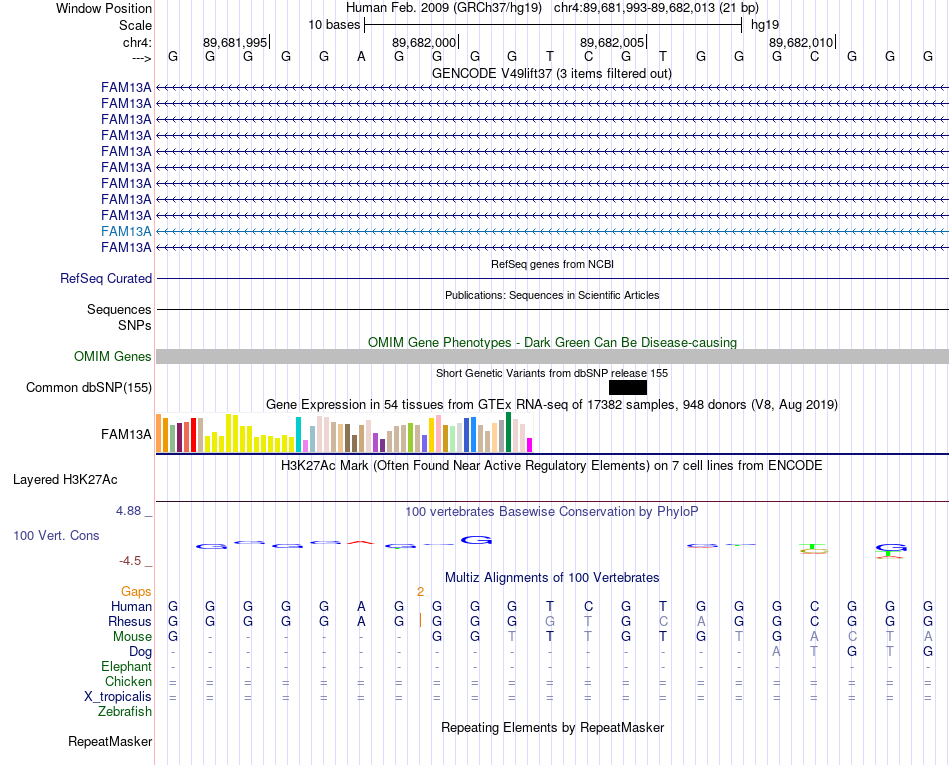Select the Zebrafish species label
The width and height of the screenshot is (950, 765).
click(125, 712)
